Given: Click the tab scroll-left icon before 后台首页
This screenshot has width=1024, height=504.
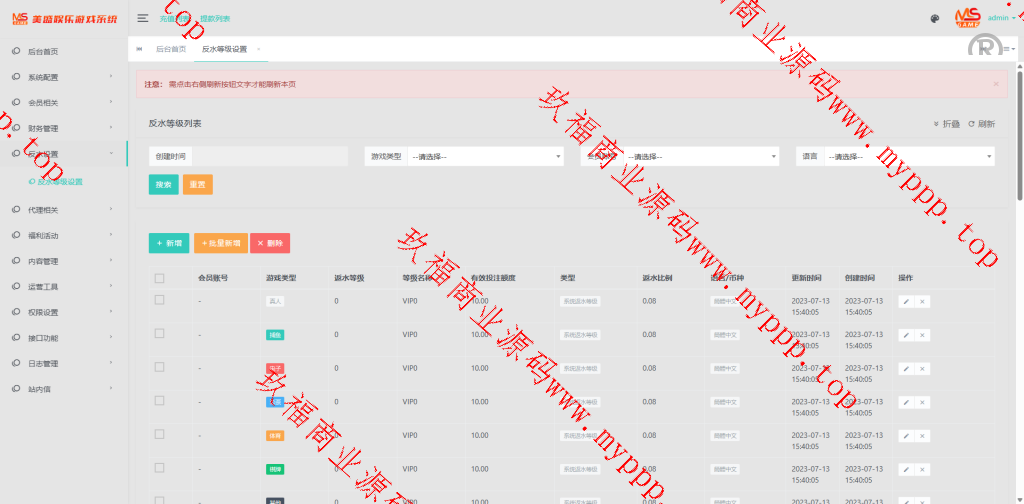Looking at the screenshot, I should pos(139,49).
